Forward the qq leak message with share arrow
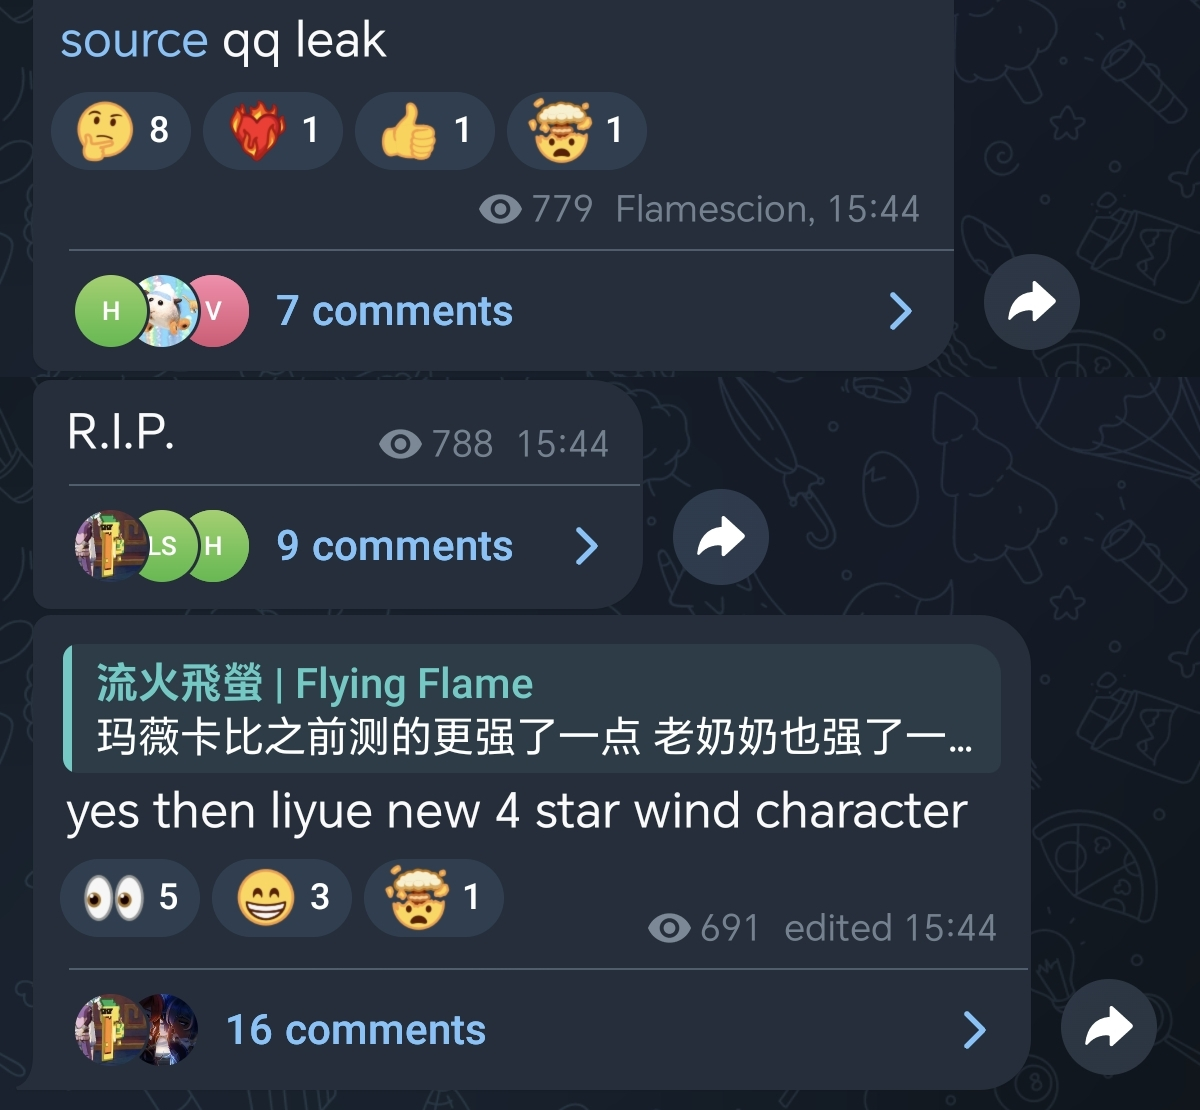Viewport: 1200px width, 1110px height. coord(1032,302)
